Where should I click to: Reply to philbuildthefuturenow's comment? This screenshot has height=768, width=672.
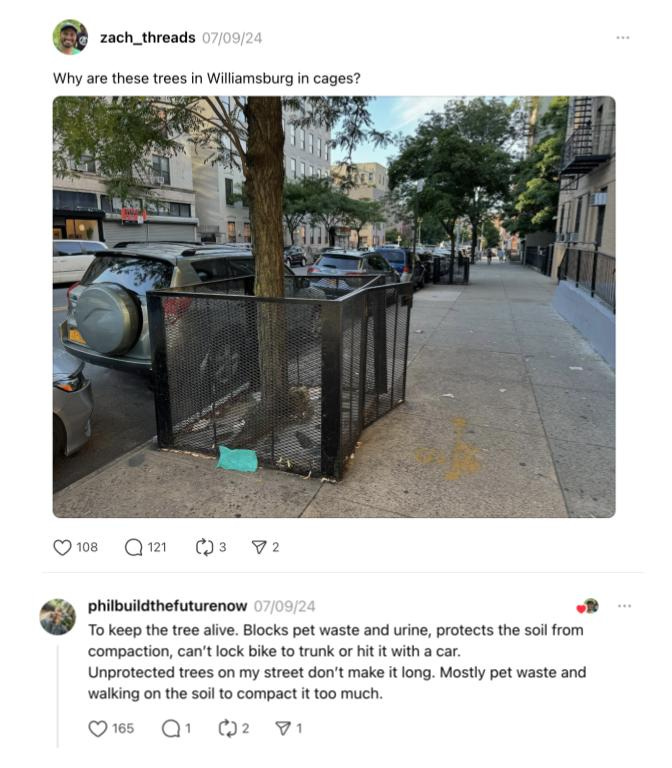[170, 728]
